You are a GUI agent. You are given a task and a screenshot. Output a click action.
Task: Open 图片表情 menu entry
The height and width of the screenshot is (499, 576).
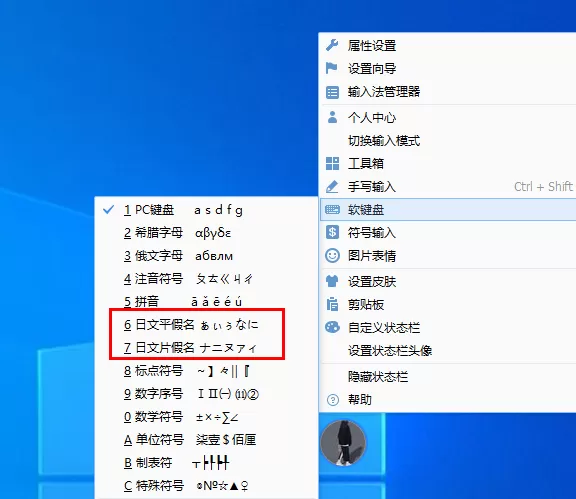[x=447, y=256]
